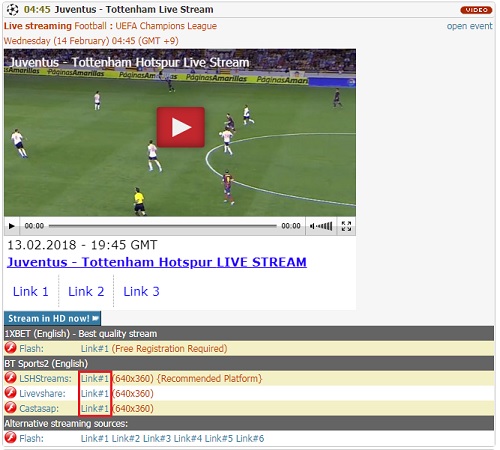Click 'Juventus - Tottenham Live Stream' title text
Image resolution: width=500 pixels, height=450 pixels.
[x=134, y=9]
